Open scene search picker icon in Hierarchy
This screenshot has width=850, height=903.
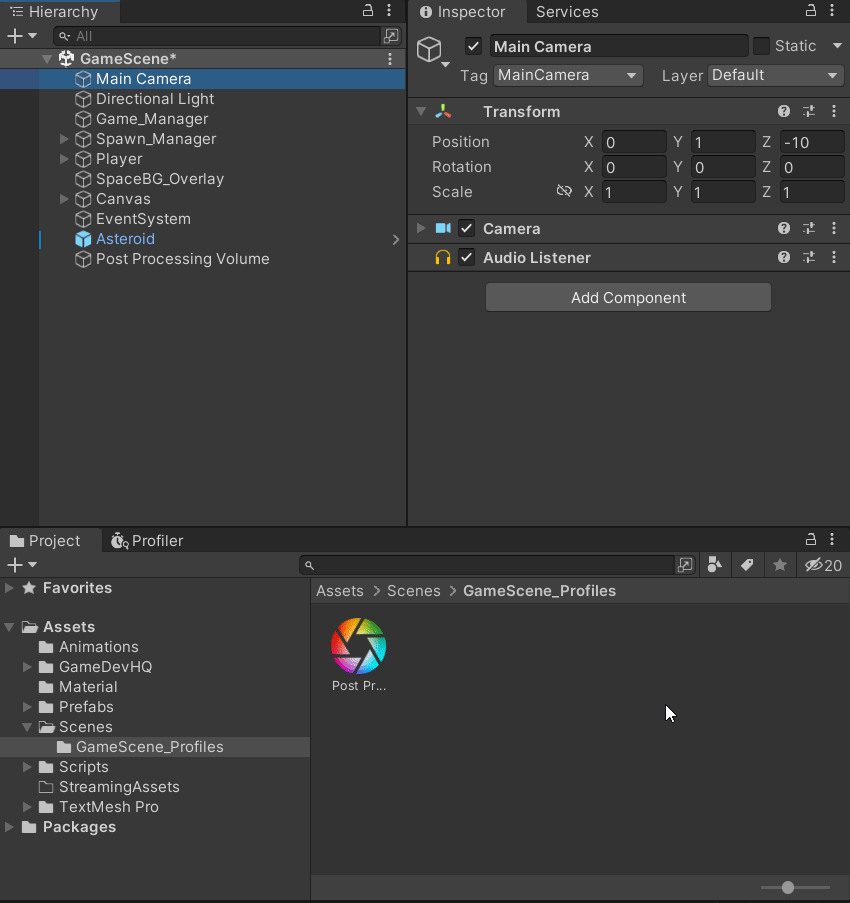[x=391, y=36]
